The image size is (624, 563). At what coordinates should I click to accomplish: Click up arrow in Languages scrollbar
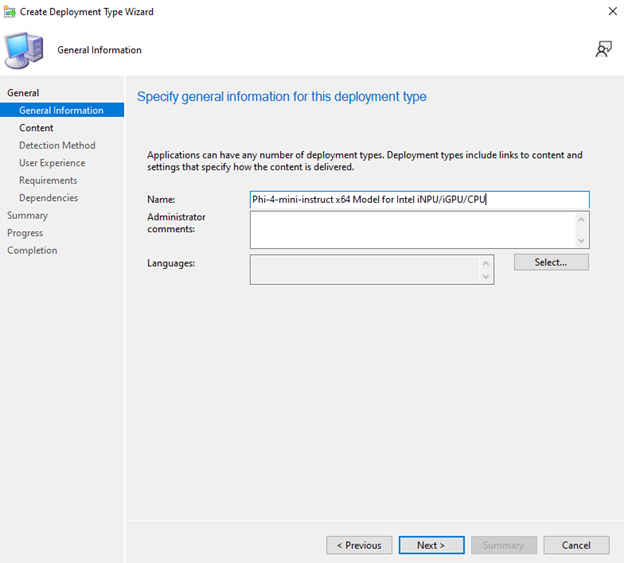[486, 263]
